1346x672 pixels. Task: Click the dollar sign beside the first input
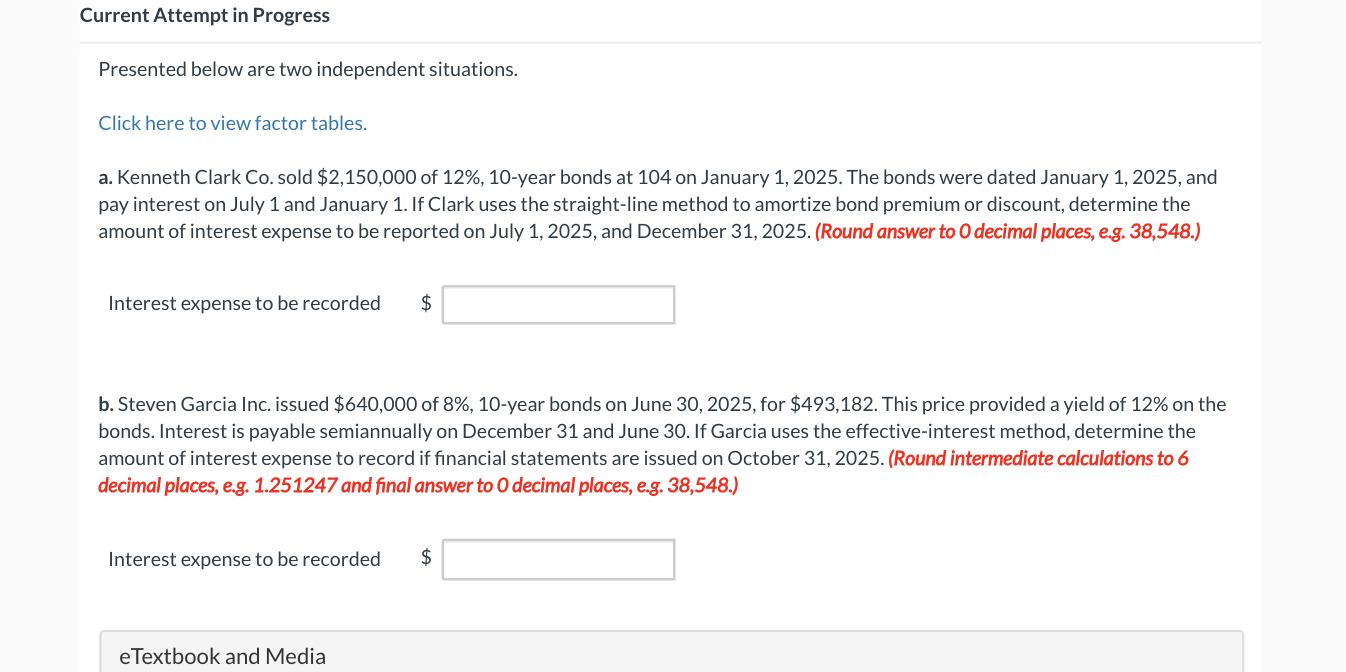tap(426, 303)
